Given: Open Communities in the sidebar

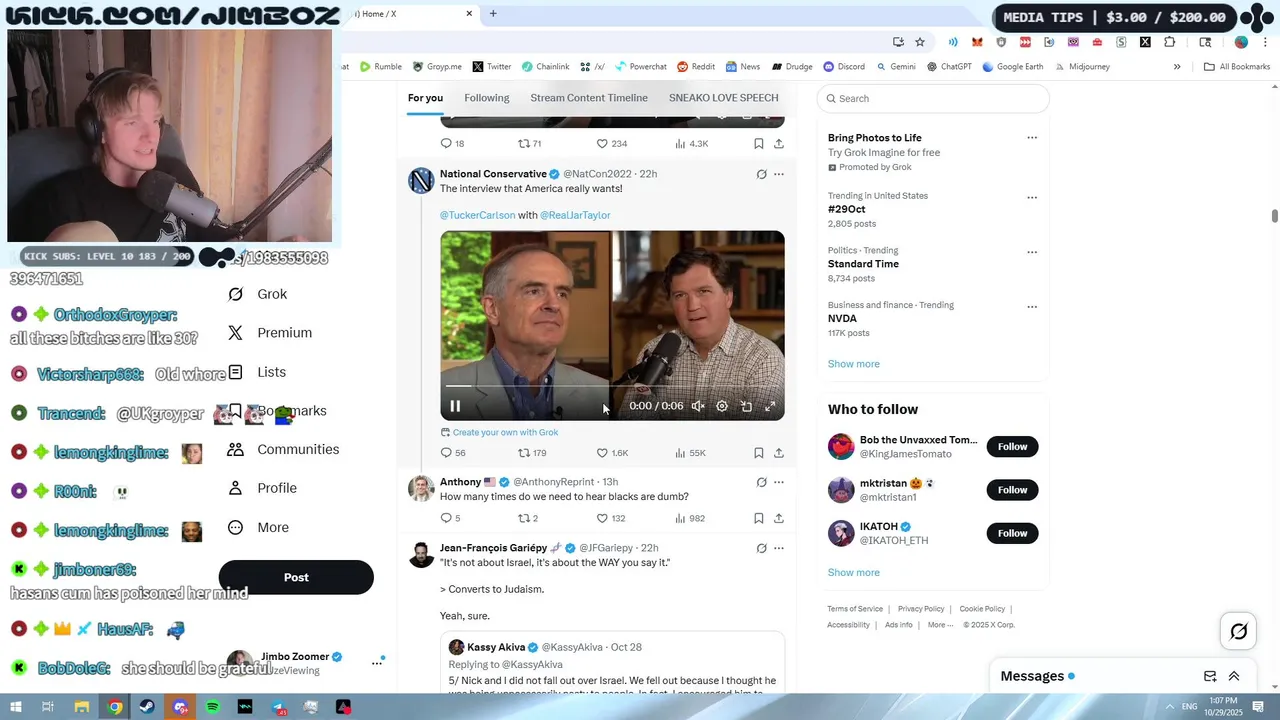Looking at the screenshot, I should click(284, 449).
